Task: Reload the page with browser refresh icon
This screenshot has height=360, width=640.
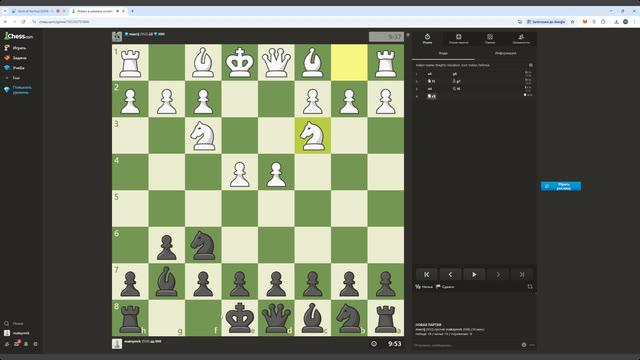Action: tap(23, 22)
